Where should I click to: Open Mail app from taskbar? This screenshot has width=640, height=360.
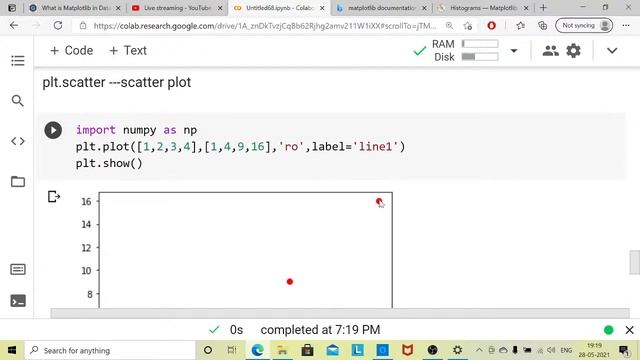click(x=333, y=350)
